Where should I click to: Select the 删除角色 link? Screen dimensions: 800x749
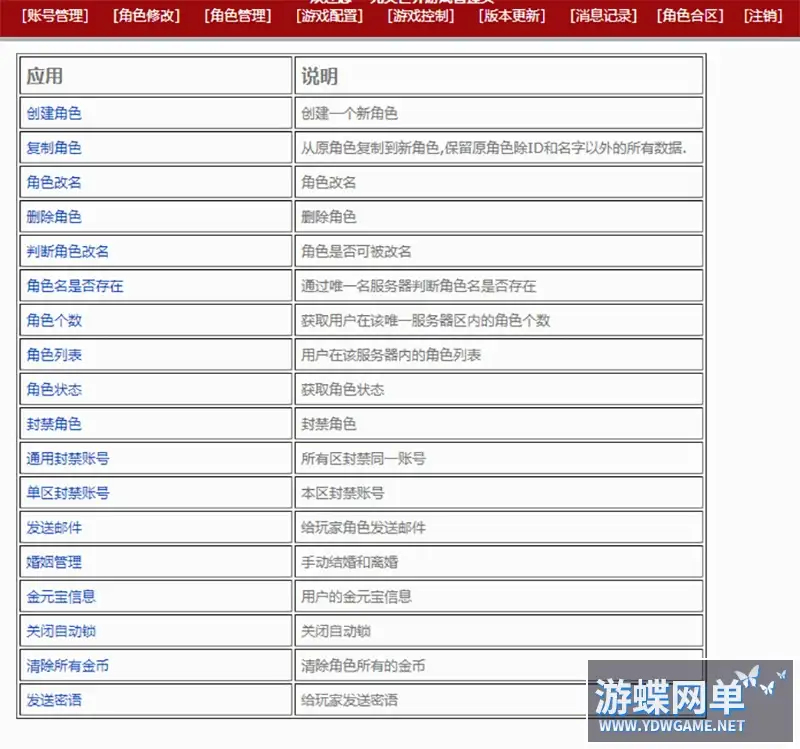(x=54, y=217)
